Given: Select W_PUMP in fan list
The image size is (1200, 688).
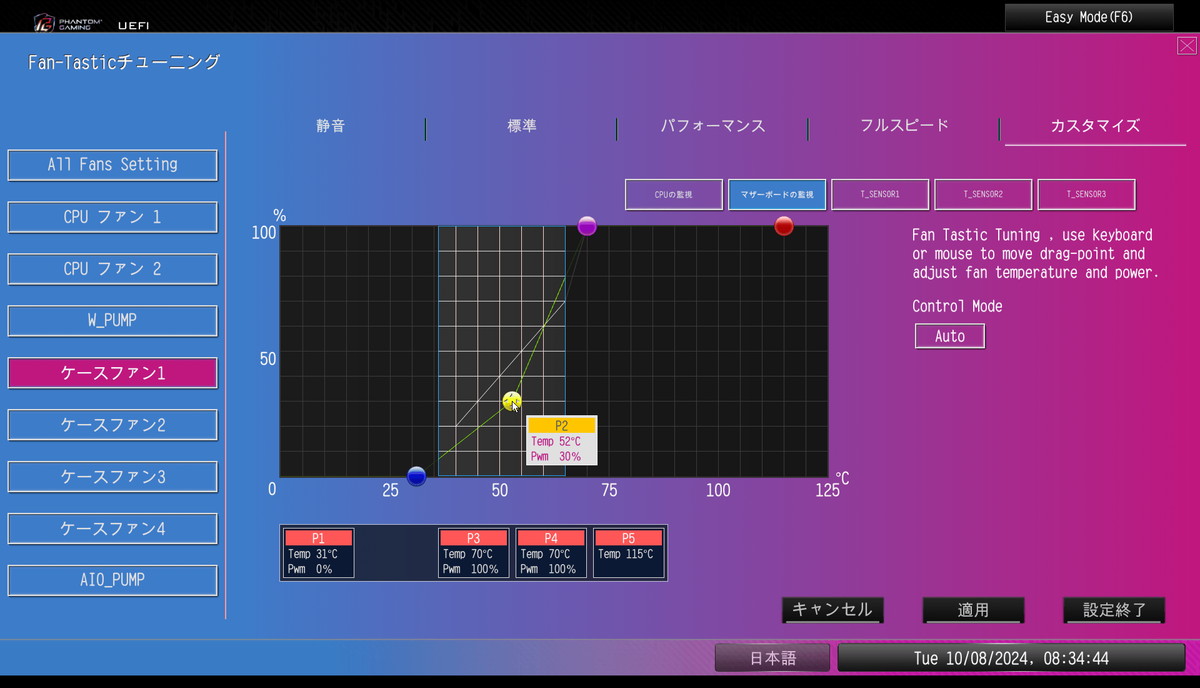Looking at the screenshot, I should tap(113, 321).
